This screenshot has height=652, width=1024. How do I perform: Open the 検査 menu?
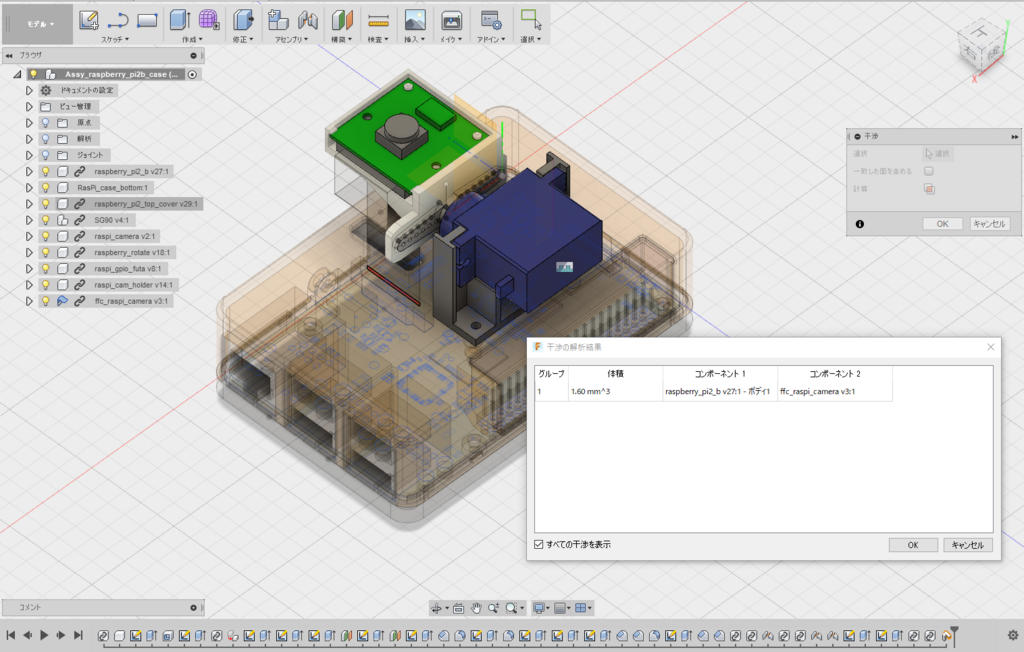coord(377,39)
